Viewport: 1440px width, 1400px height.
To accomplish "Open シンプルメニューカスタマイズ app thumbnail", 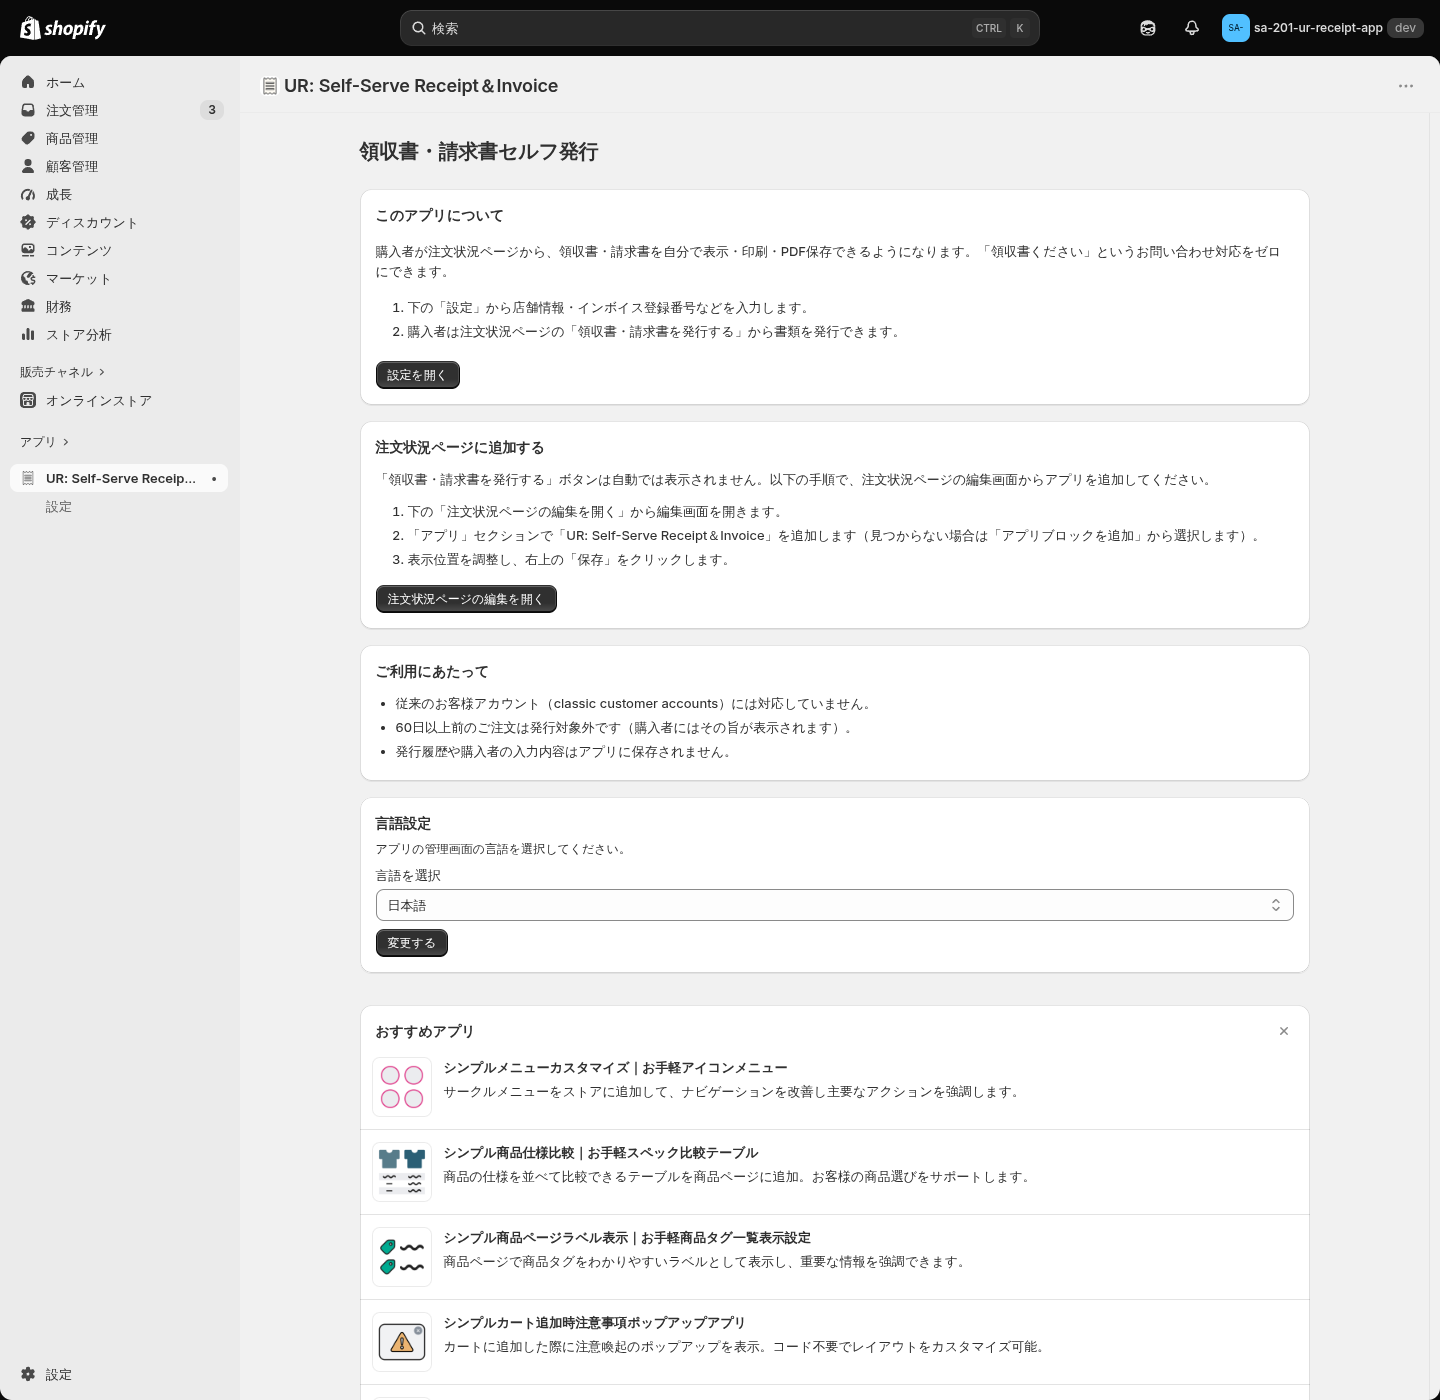I will [402, 1087].
